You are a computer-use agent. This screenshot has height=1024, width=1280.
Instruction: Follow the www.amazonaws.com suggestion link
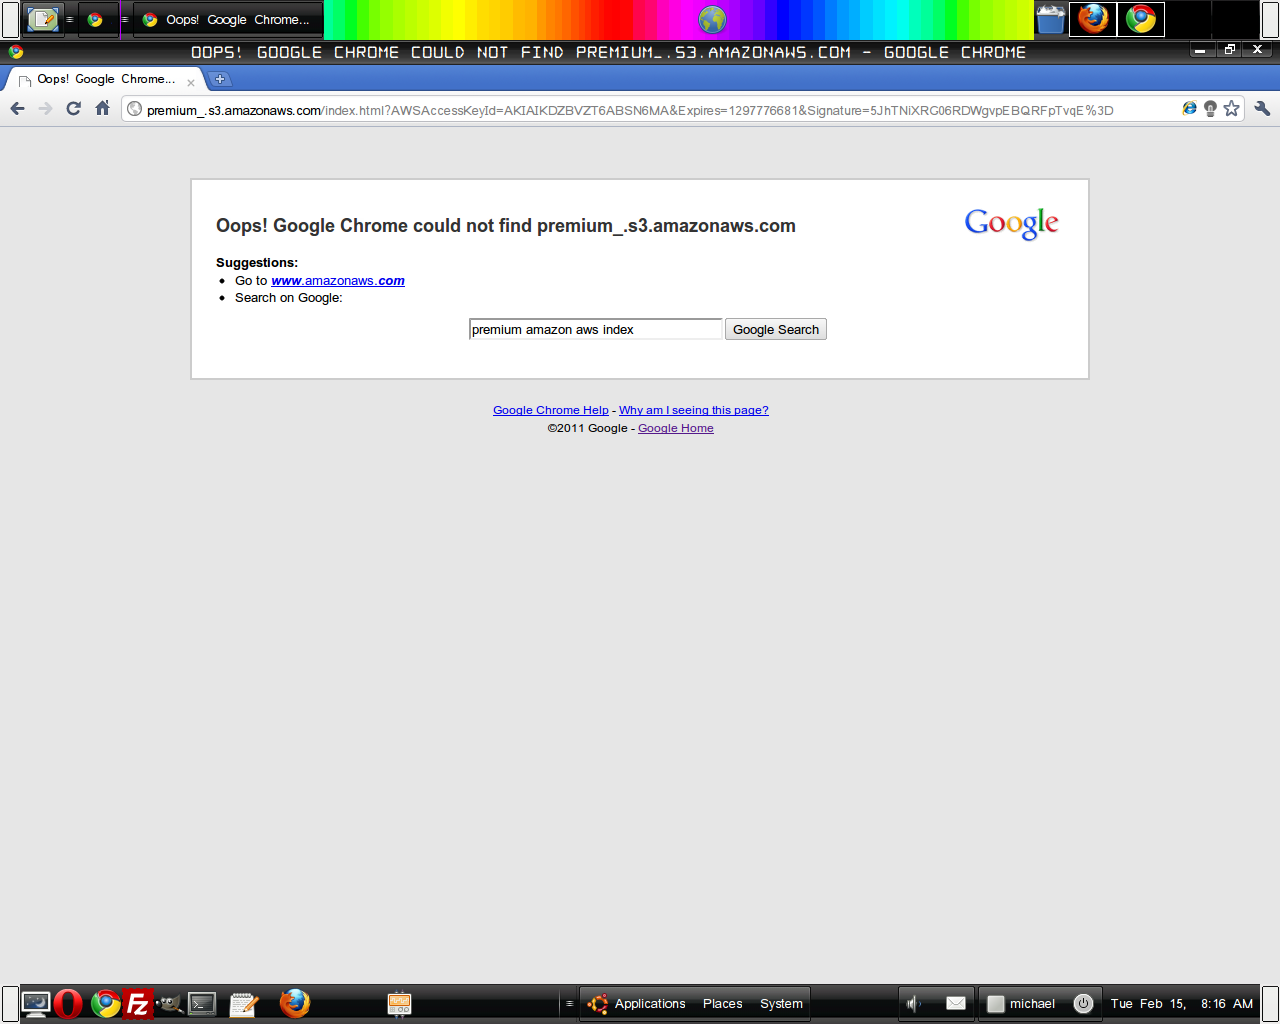click(338, 281)
